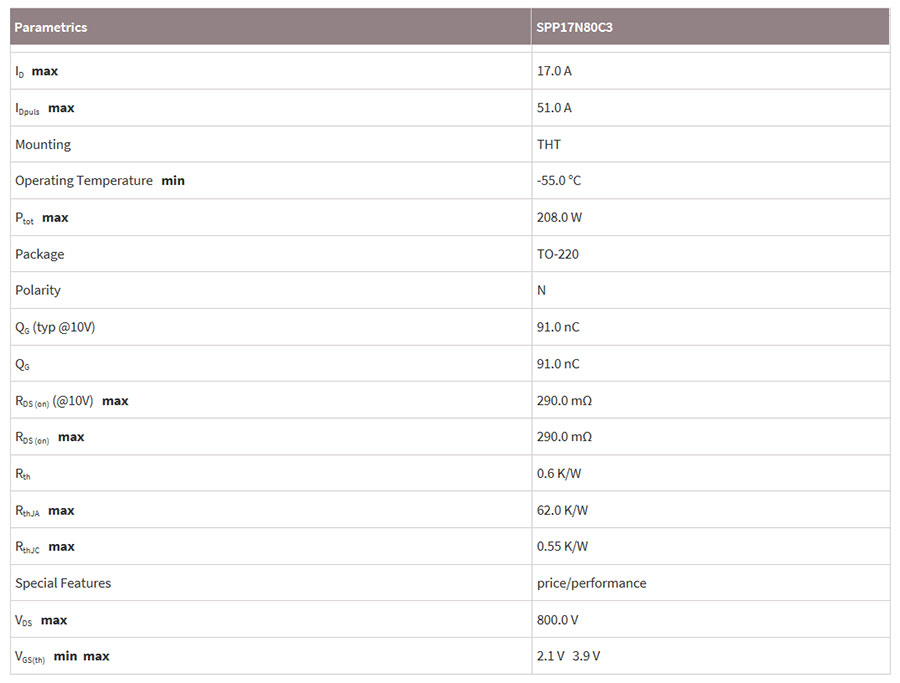Select the "N" polarity value
The image size is (900, 683).
(x=541, y=290)
